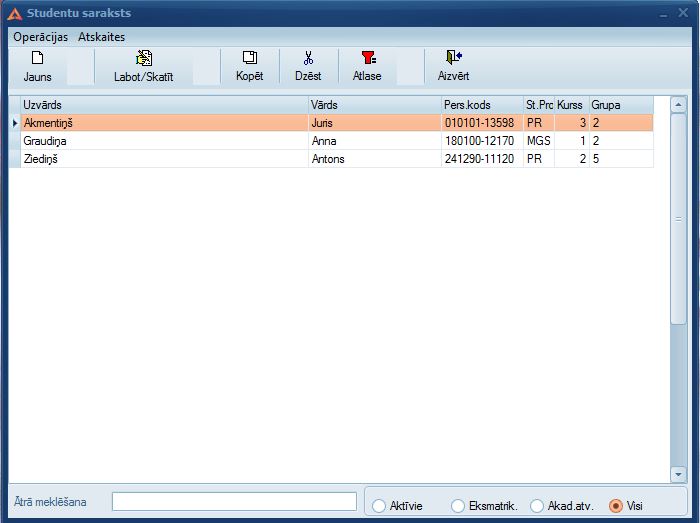Image resolution: width=700 pixels, height=523 pixels.
Task: Select the Eksmatrik. radio button
Action: click(458, 506)
